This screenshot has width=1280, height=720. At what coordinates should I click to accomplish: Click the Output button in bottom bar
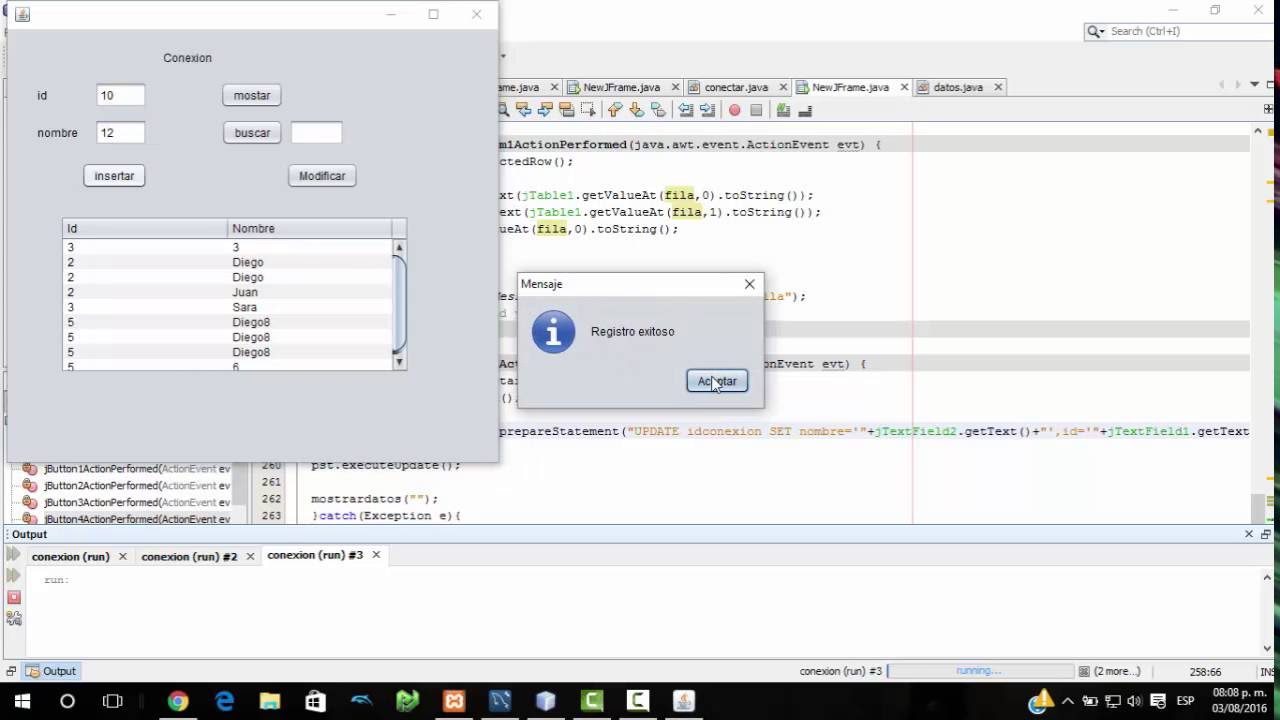(x=52, y=671)
